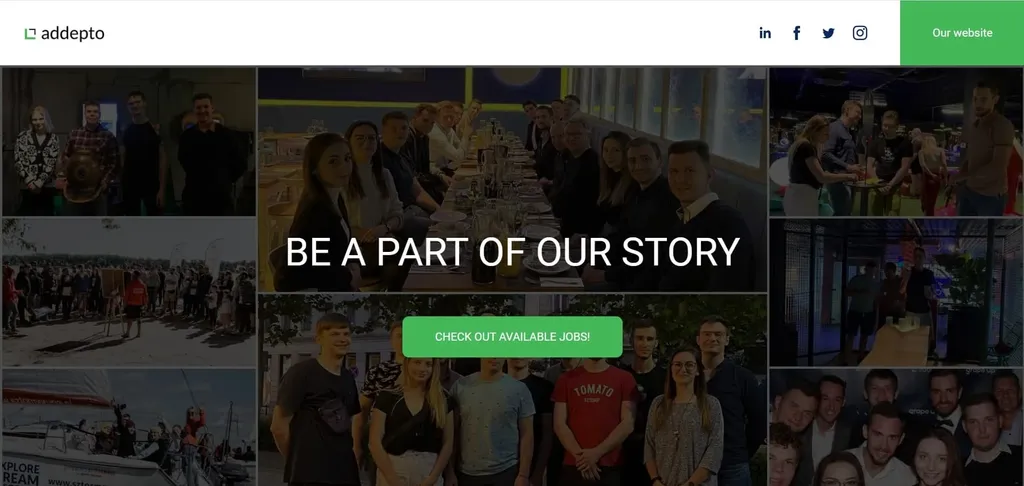The height and width of the screenshot is (486, 1024).
Task: Click Check Out Available Jobs button
Action: (x=512, y=337)
